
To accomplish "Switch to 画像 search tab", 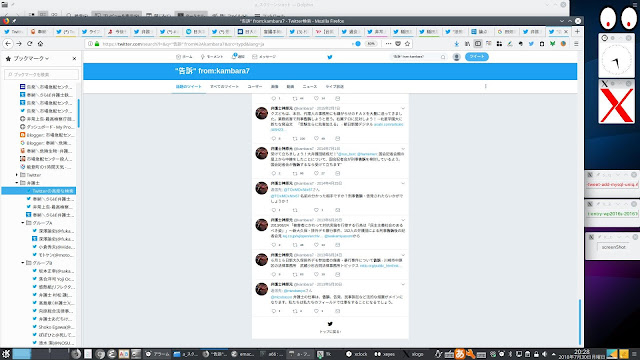I will pyautogui.click(x=274, y=87).
